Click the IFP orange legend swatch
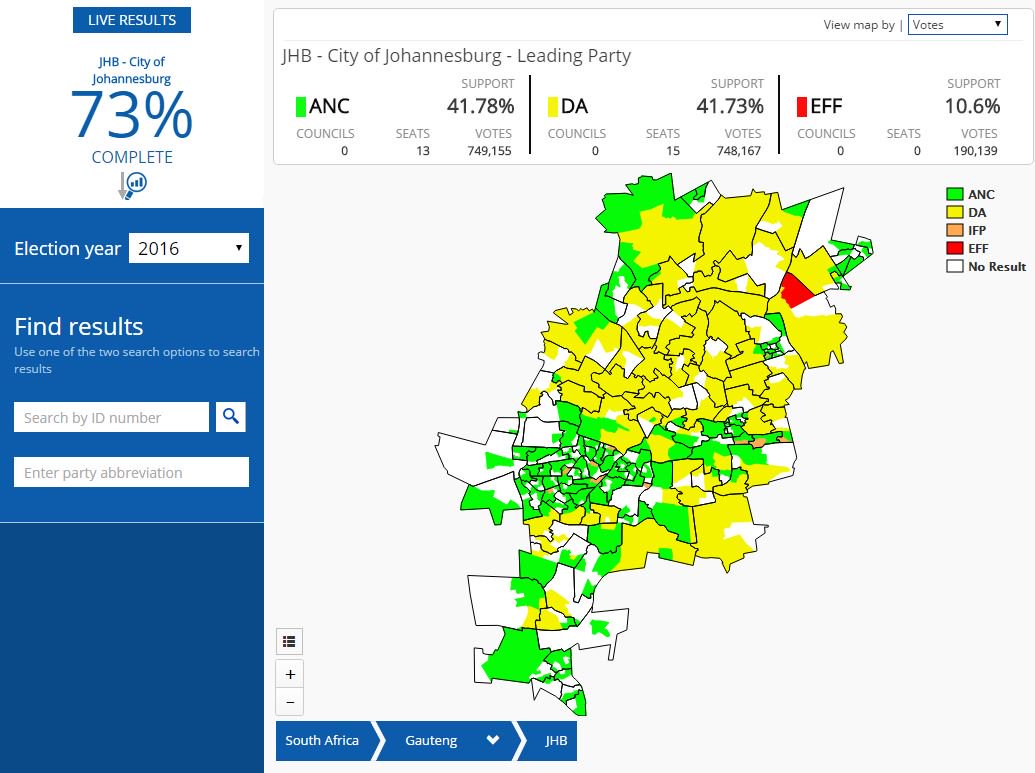This screenshot has height=773, width=1035. point(954,230)
